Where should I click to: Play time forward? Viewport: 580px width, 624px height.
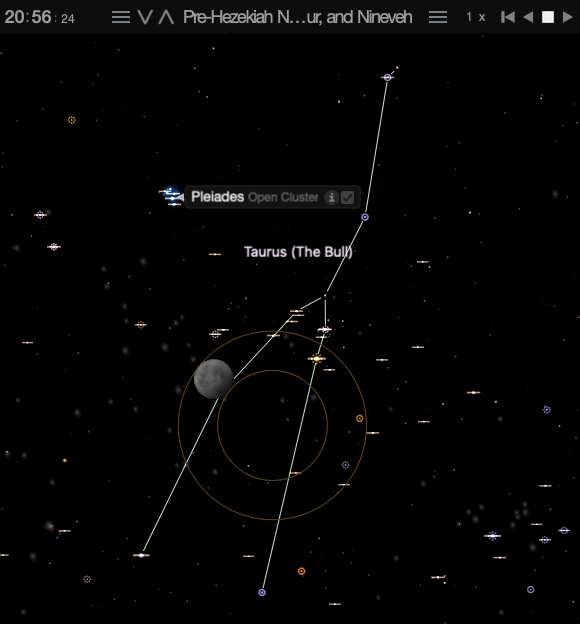[x=567, y=17]
